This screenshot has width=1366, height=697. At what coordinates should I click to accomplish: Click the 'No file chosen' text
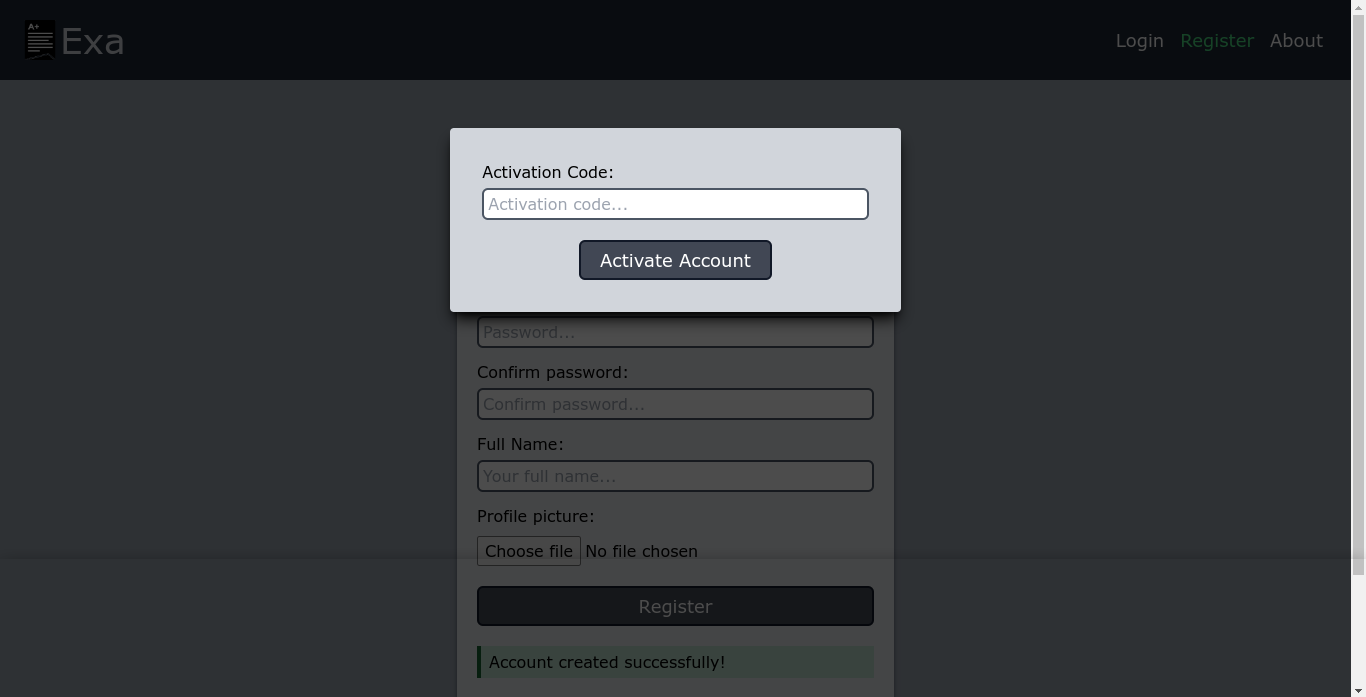point(641,551)
